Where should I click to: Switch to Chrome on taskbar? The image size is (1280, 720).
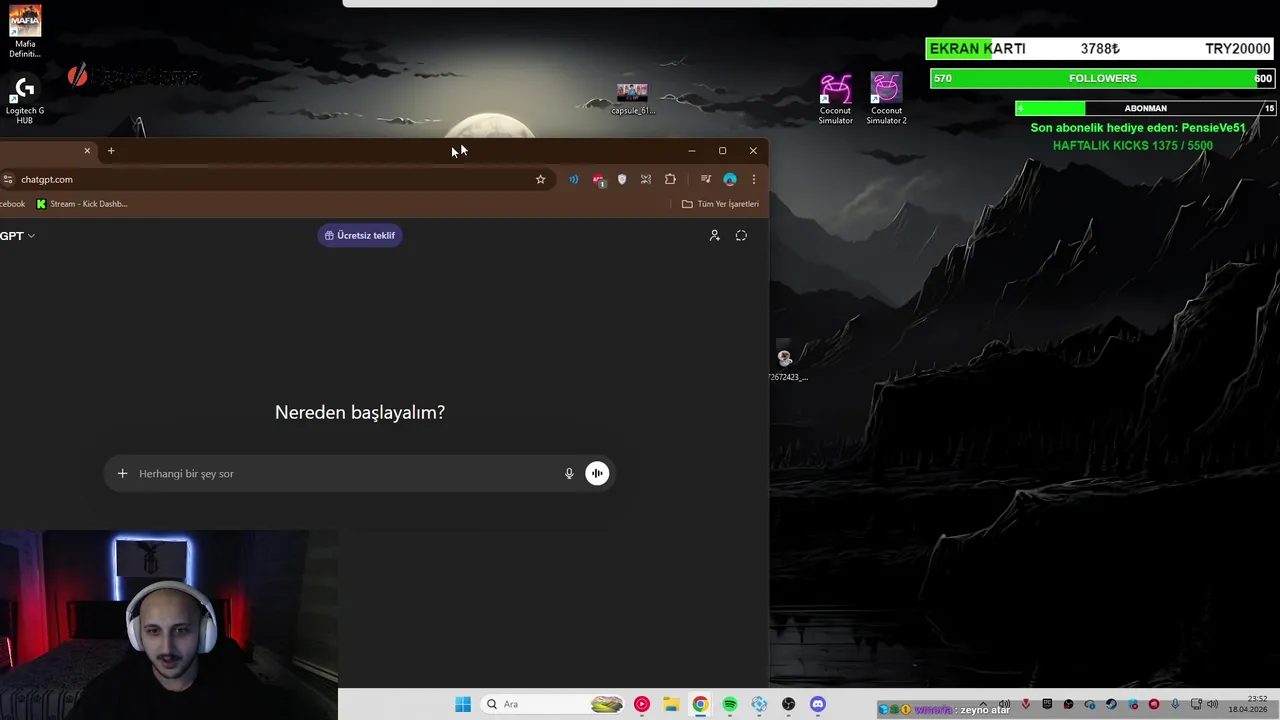700,705
